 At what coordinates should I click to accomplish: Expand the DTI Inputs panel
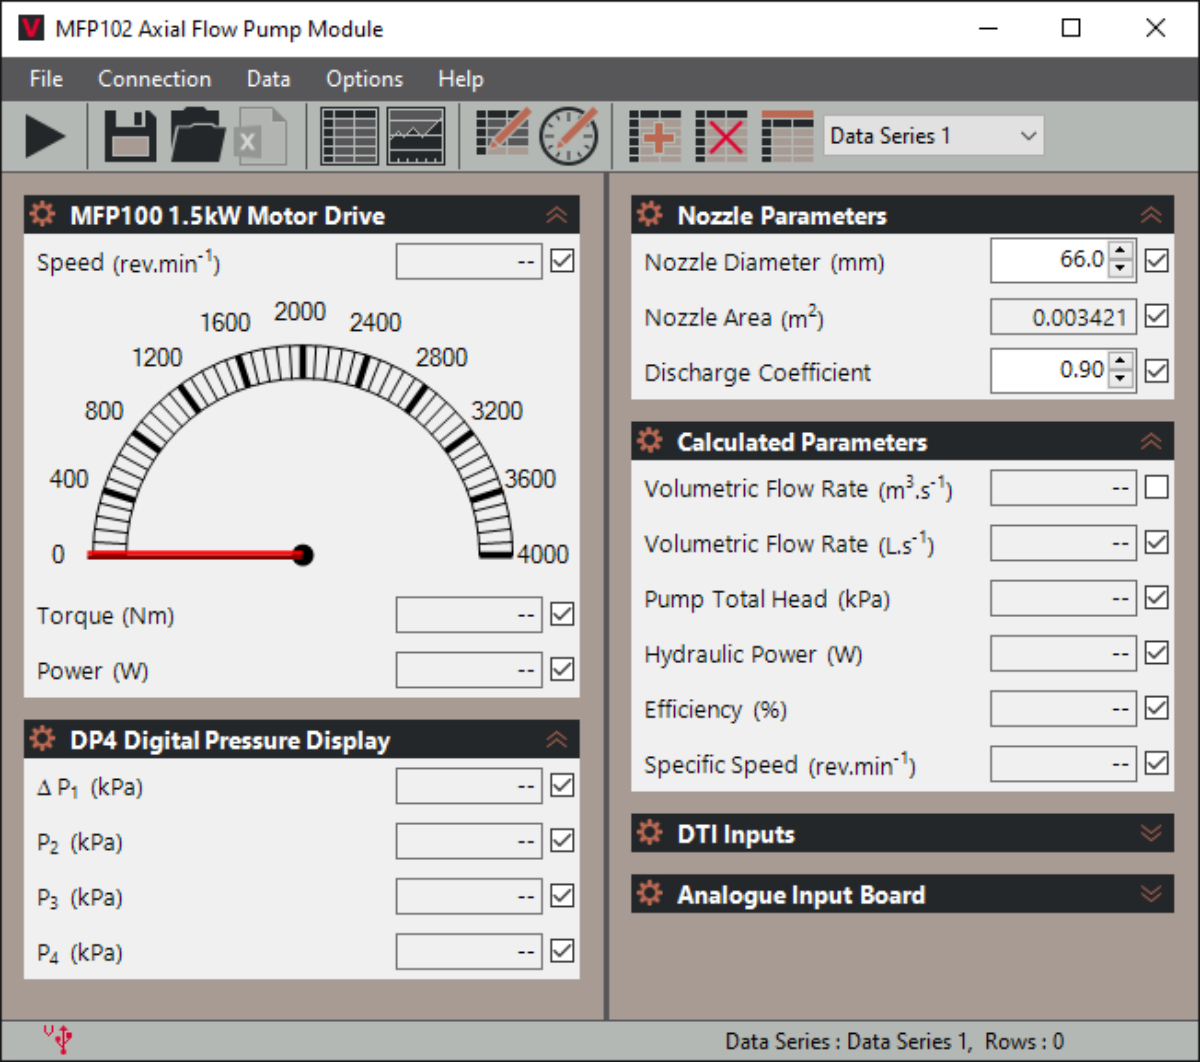(1151, 834)
